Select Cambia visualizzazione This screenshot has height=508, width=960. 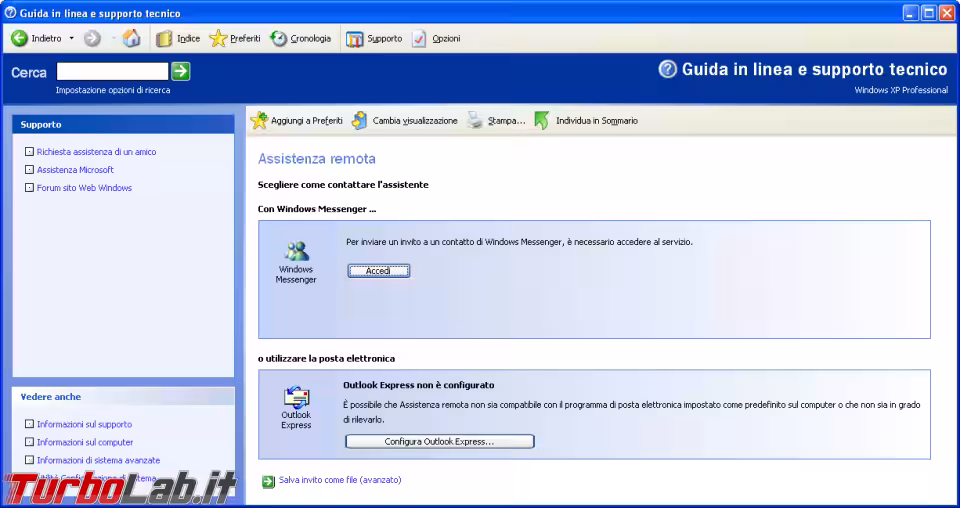(x=404, y=121)
